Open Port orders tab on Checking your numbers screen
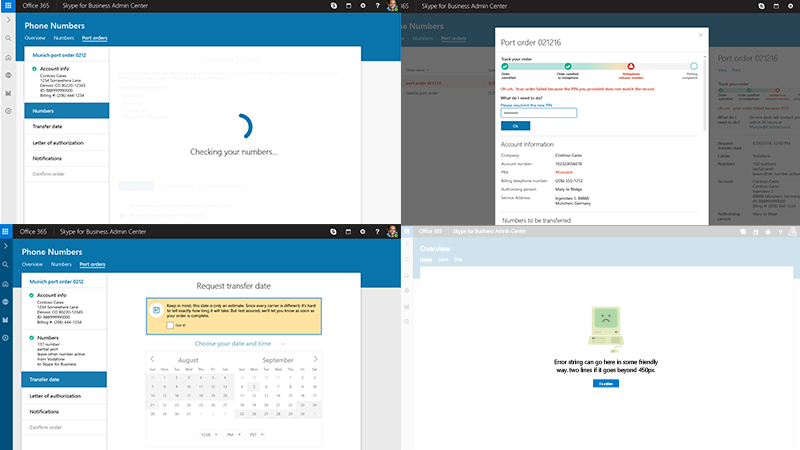Image resolution: width=800 pixels, height=450 pixels. pos(94,38)
